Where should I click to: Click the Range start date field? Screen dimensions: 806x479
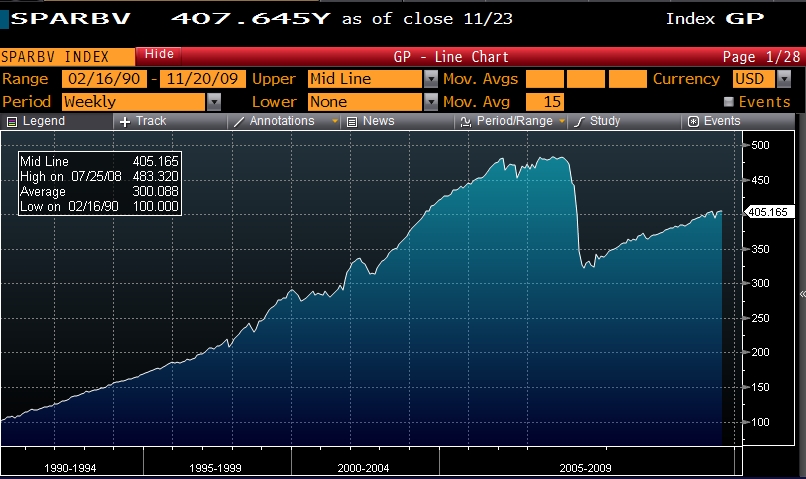(x=103, y=79)
